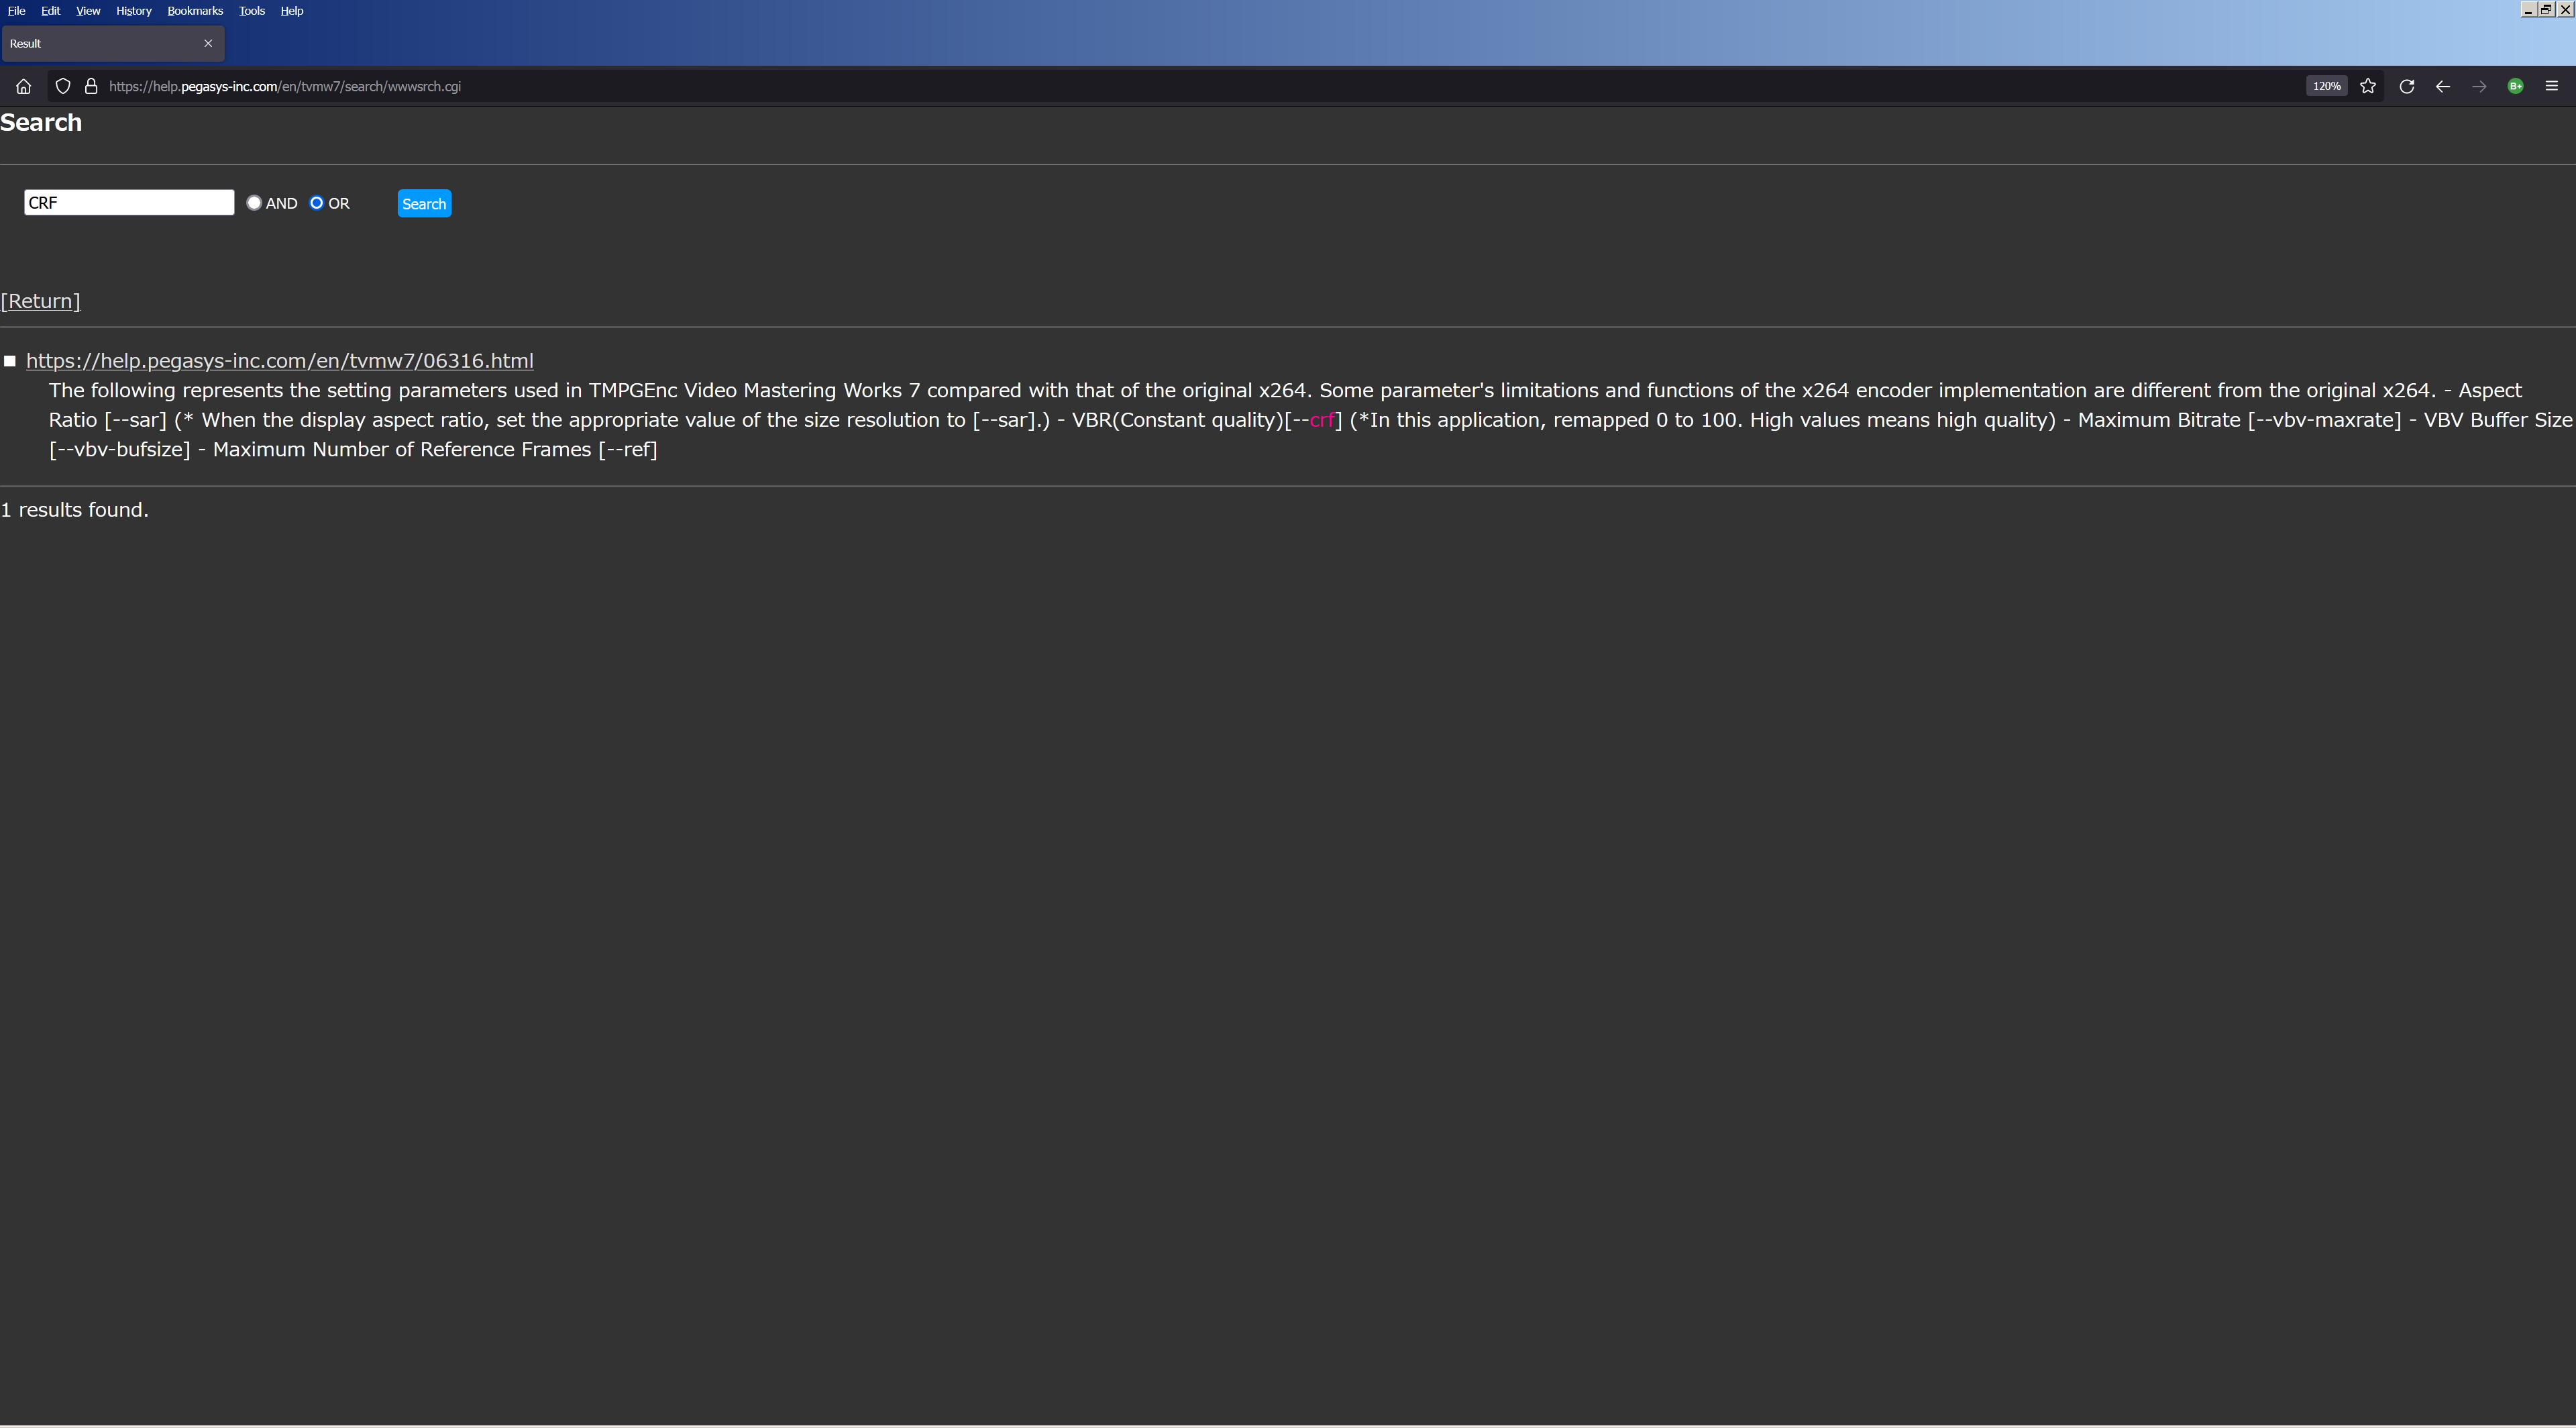Follow the [Return] link

[x=41, y=301]
